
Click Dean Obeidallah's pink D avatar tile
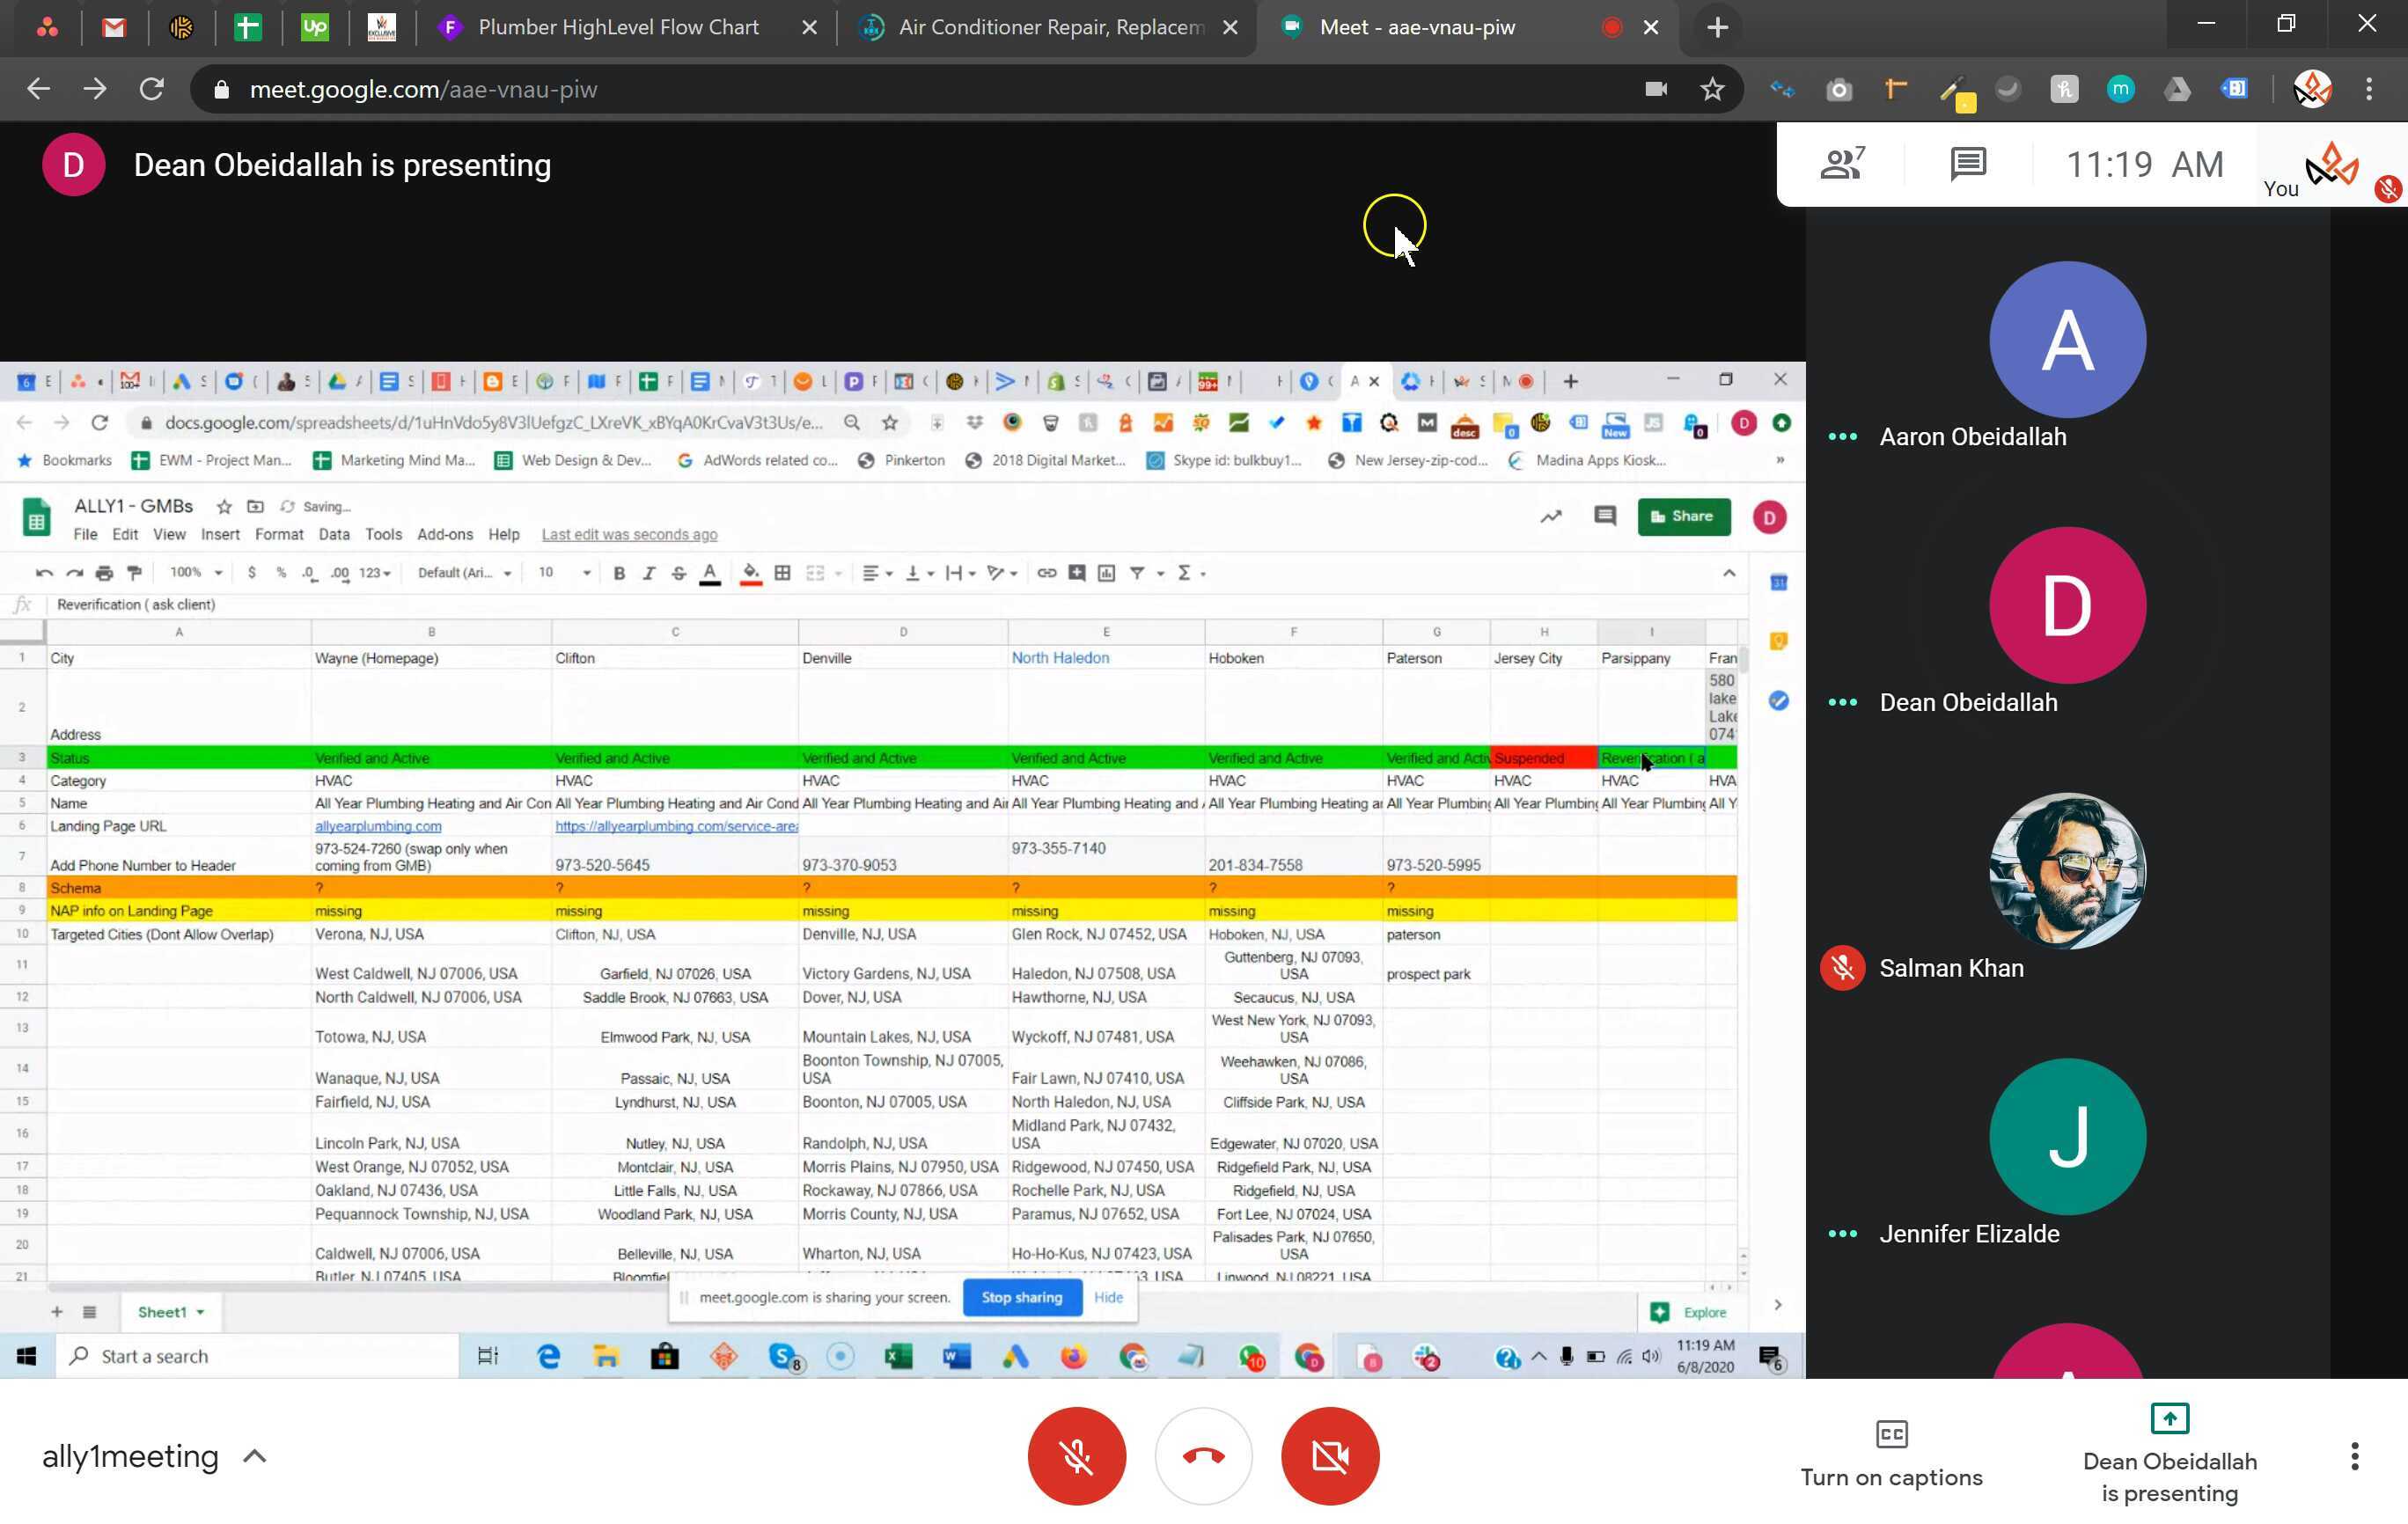coord(2067,605)
